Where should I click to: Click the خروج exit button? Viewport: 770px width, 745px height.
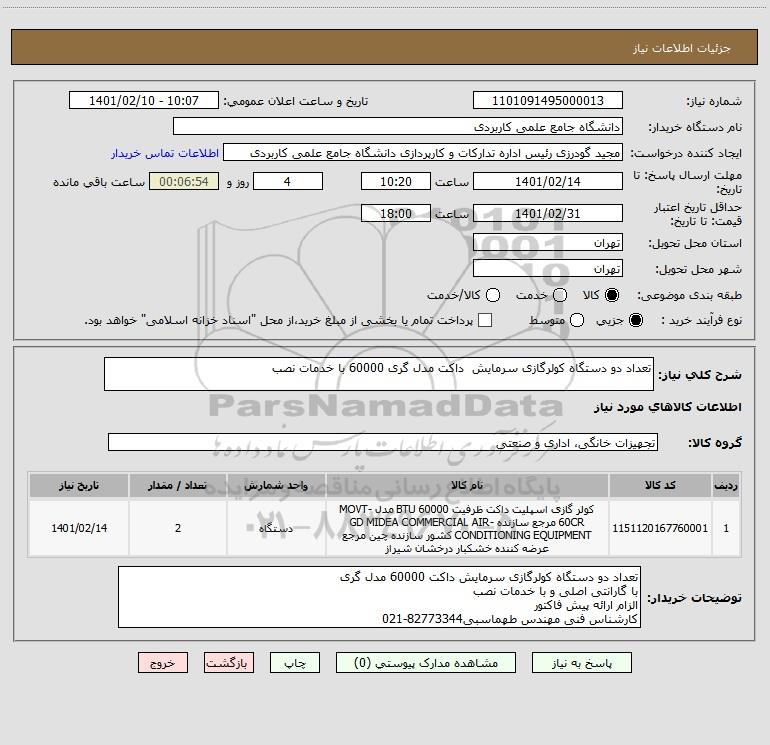pyautogui.click(x=163, y=663)
